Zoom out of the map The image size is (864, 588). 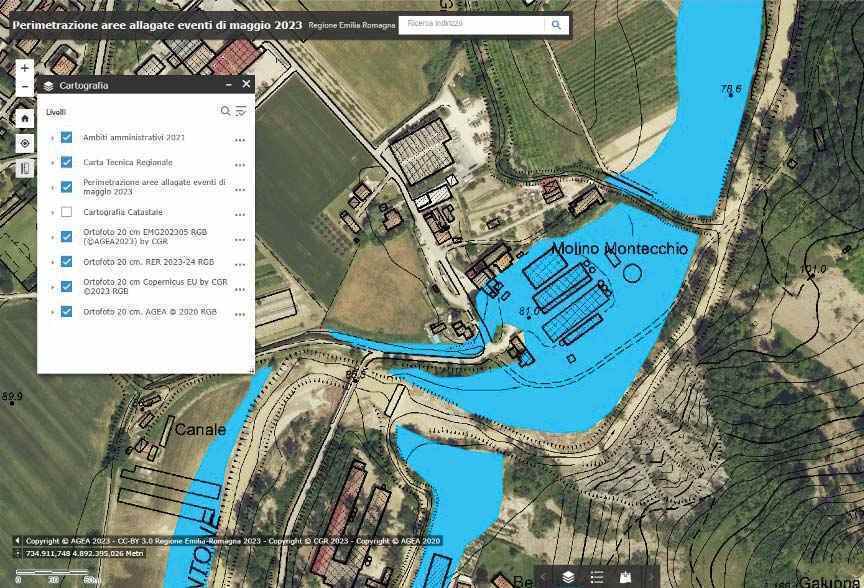click(x=24, y=87)
